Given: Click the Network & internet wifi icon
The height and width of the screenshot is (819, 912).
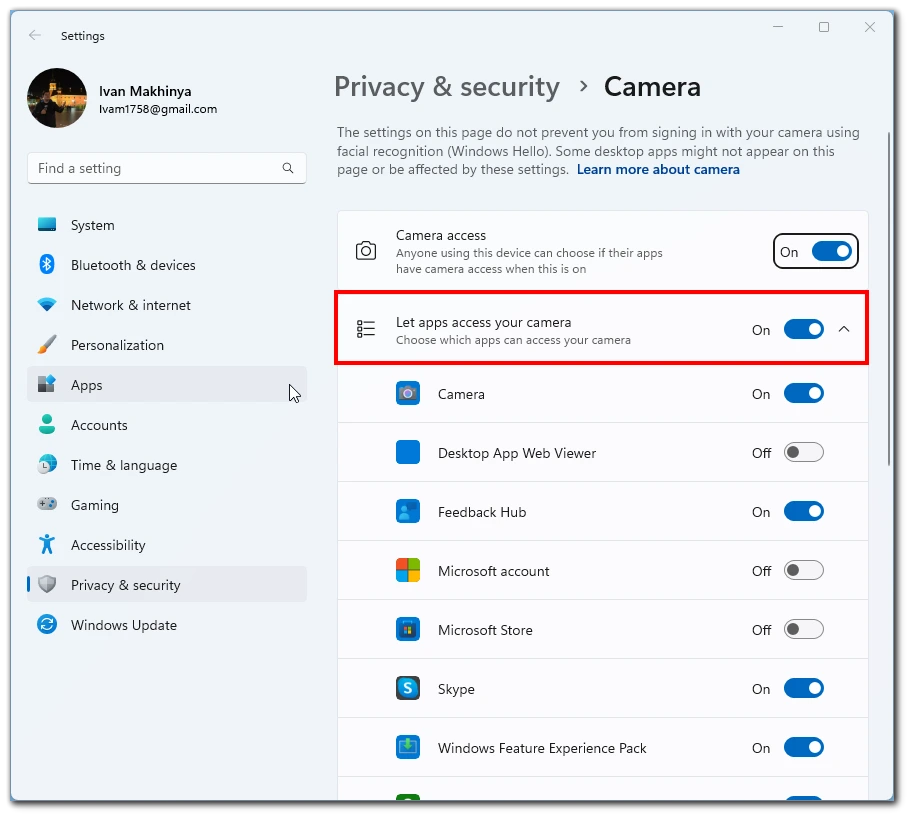Looking at the screenshot, I should 47,305.
